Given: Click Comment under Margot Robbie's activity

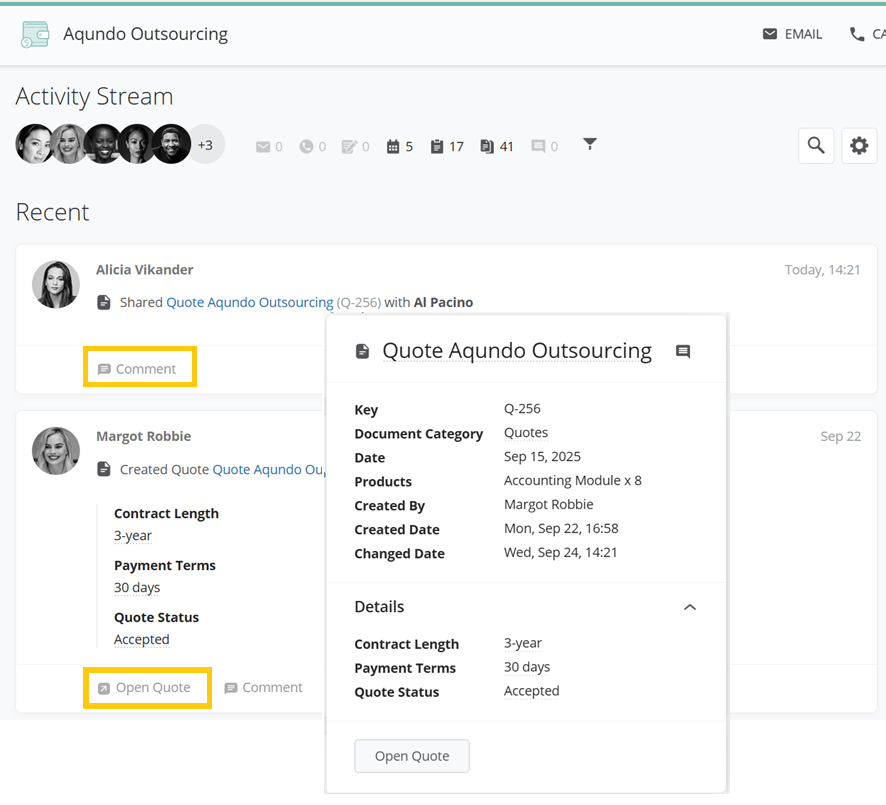Looking at the screenshot, I should point(264,688).
